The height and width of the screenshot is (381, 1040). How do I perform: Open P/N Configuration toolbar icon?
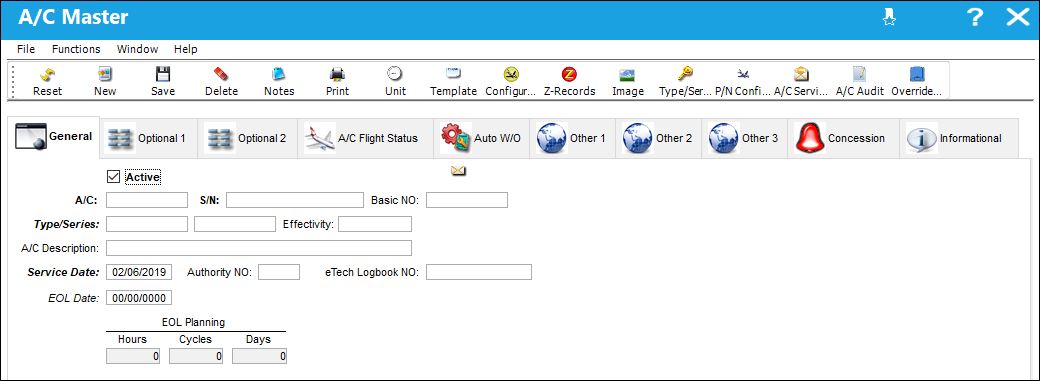[743, 74]
